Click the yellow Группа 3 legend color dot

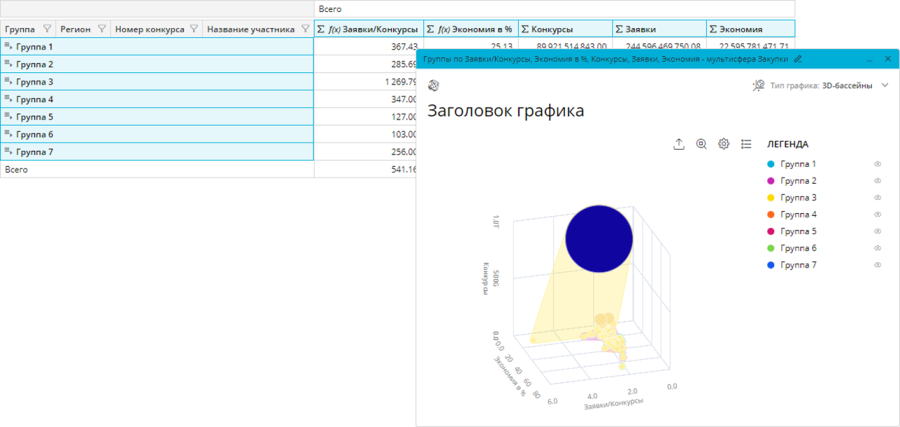(x=771, y=198)
